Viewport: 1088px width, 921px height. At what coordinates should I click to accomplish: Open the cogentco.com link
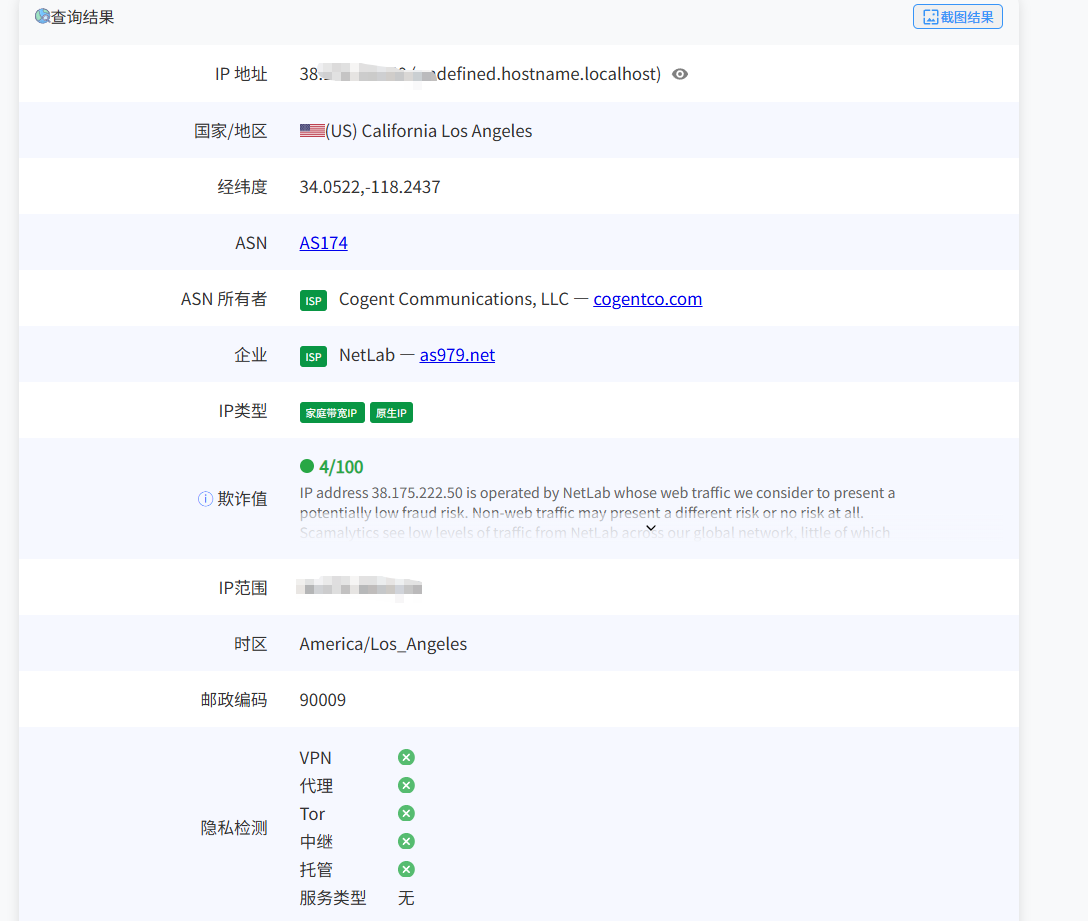[x=647, y=299]
